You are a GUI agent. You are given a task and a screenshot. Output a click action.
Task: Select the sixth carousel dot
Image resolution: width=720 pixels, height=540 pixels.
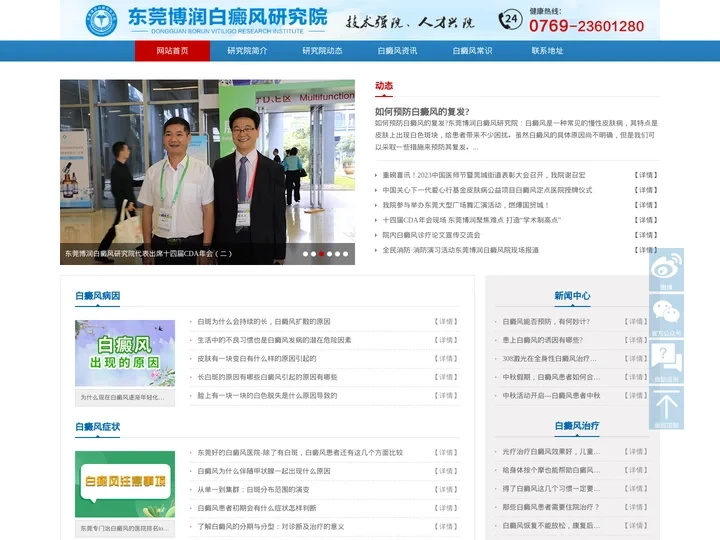point(345,254)
